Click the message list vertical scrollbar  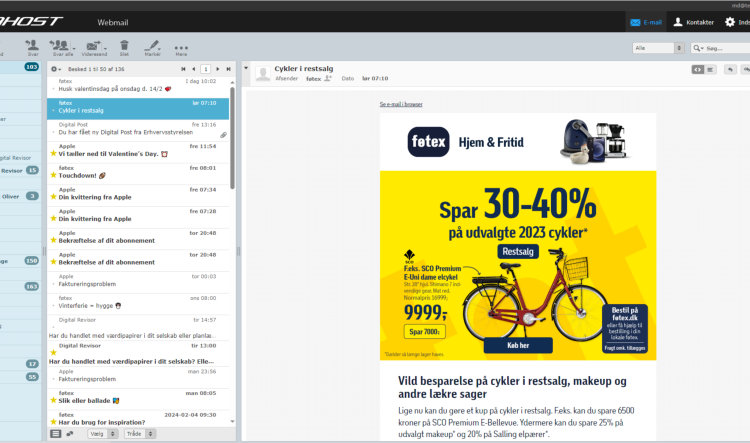pos(232,138)
